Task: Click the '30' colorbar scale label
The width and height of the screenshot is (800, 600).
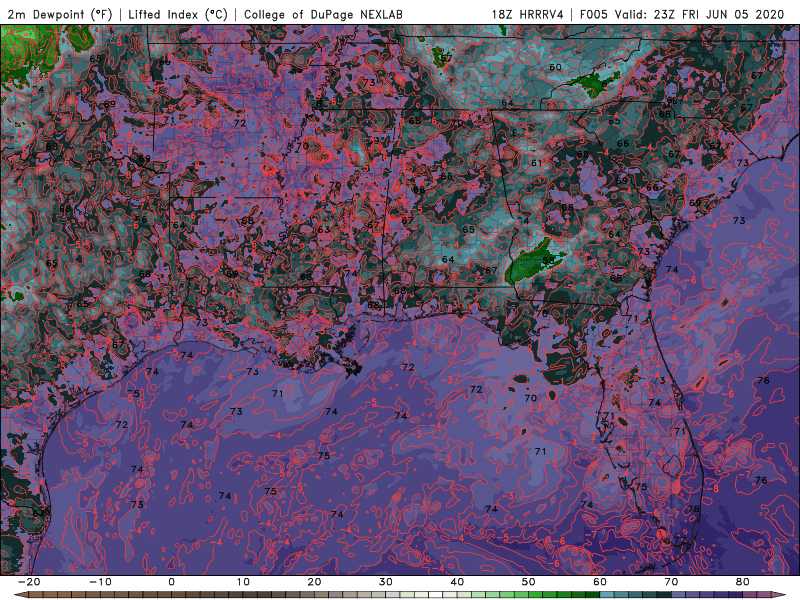Action: click(x=386, y=582)
